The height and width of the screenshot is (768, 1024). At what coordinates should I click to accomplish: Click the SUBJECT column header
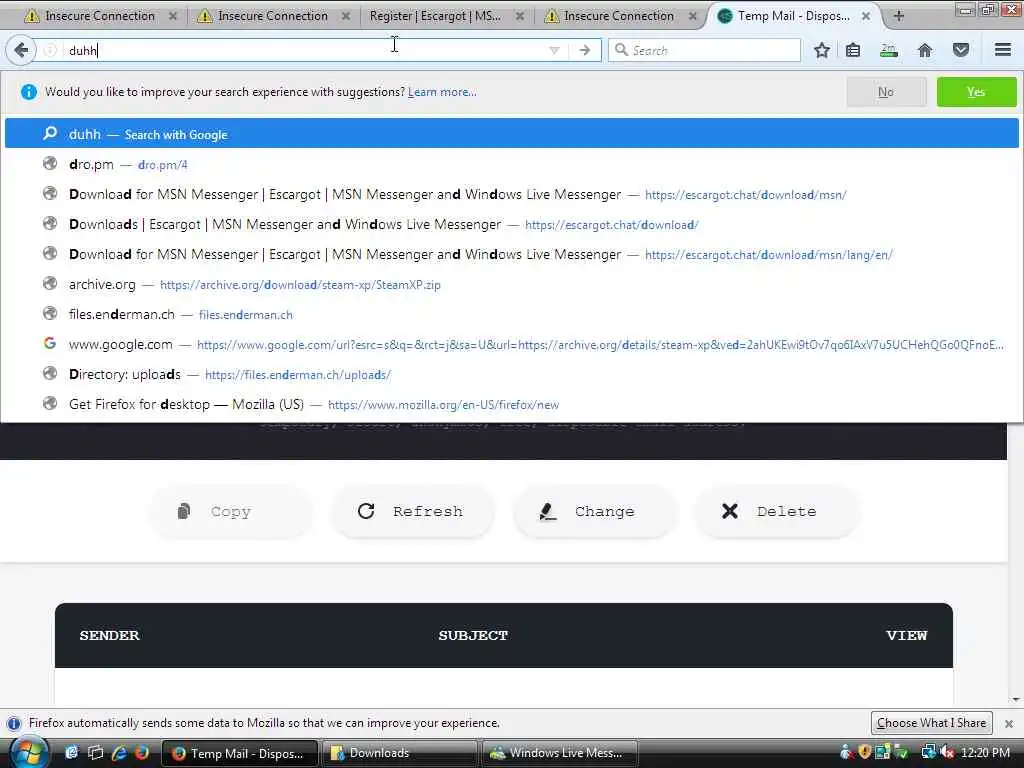pos(473,635)
